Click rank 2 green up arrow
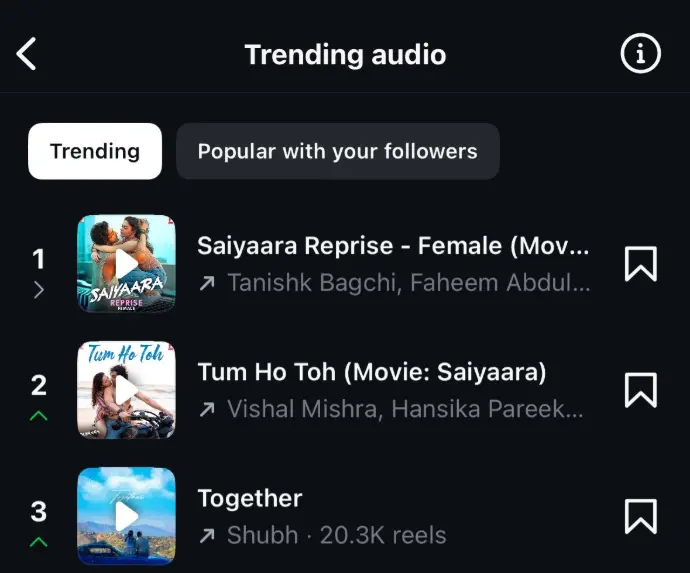This screenshot has height=573, width=690. click(39, 416)
